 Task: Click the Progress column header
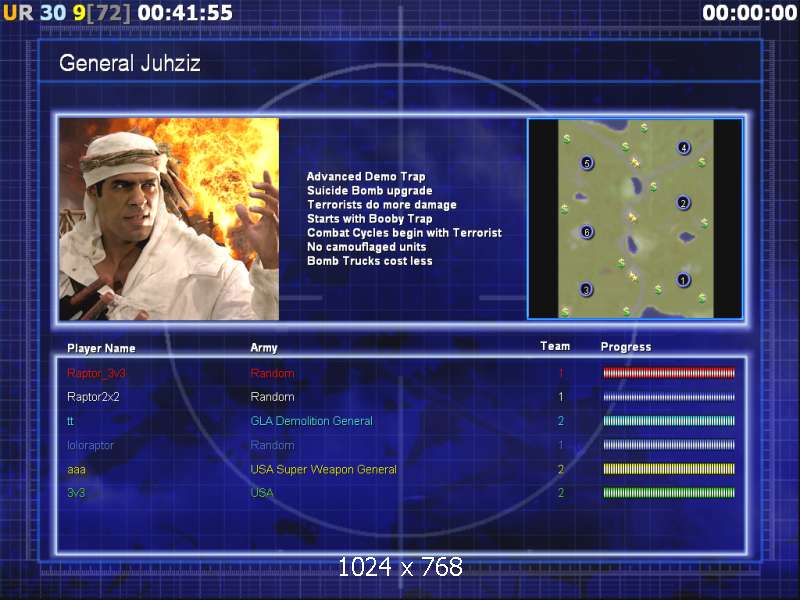pos(626,347)
